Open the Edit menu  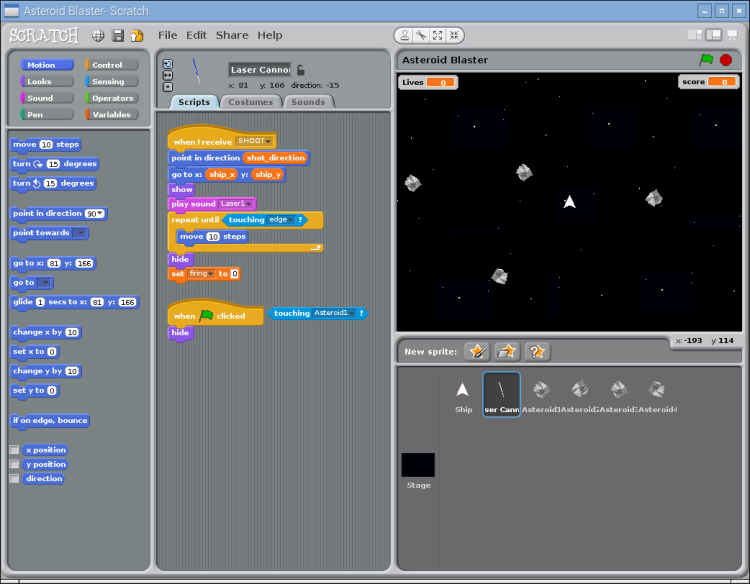point(196,35)
